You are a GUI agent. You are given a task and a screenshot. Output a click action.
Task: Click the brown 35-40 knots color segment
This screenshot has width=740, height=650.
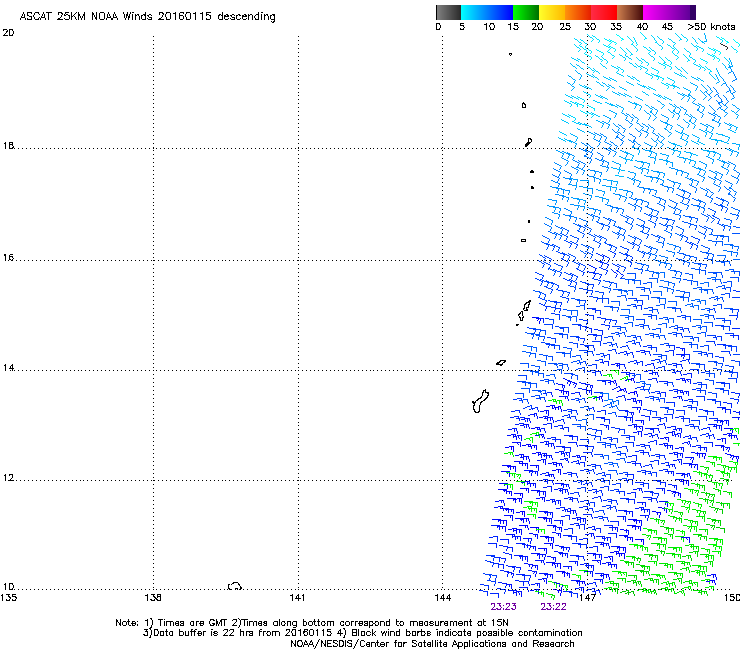tap(630, 12)
